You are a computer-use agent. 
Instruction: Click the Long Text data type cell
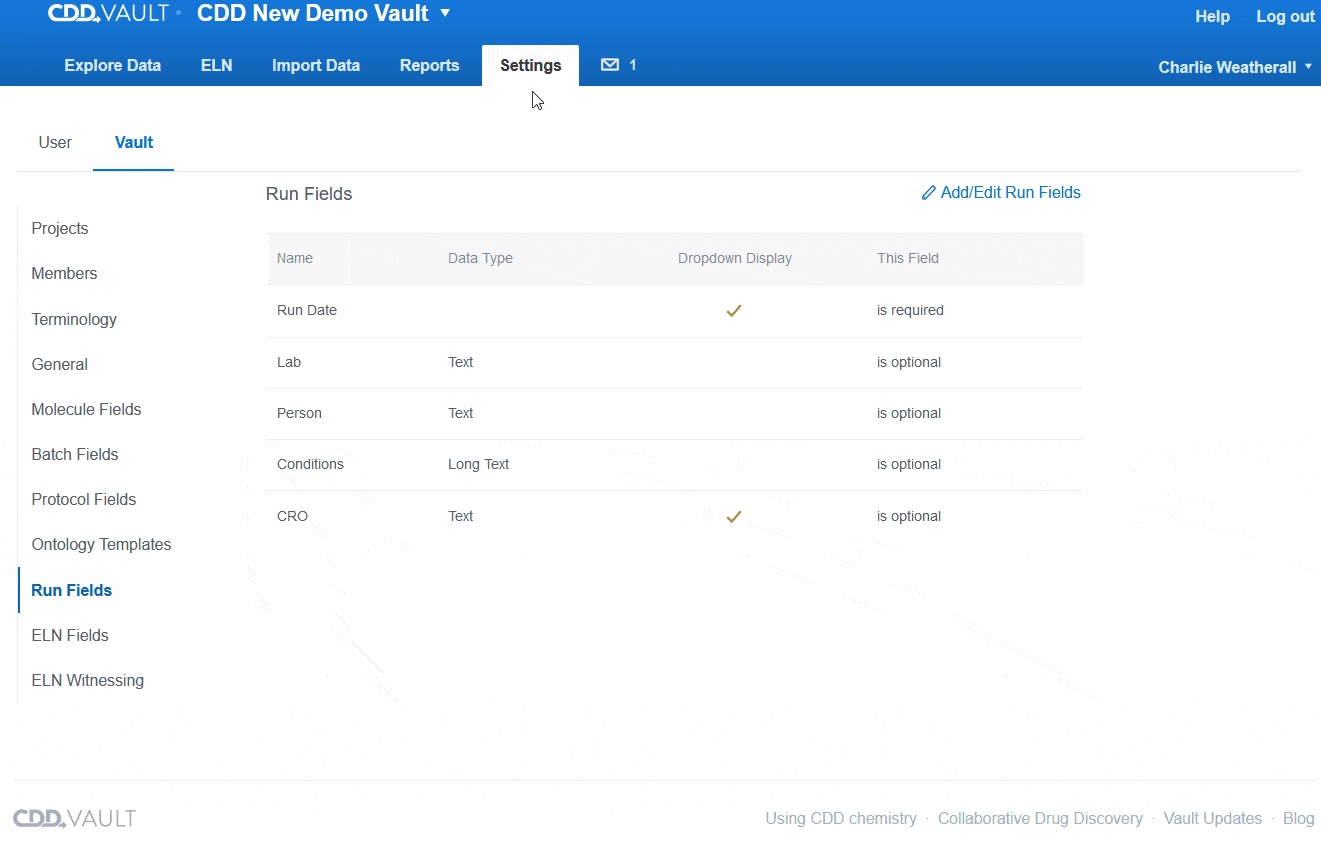click(479, 464)
